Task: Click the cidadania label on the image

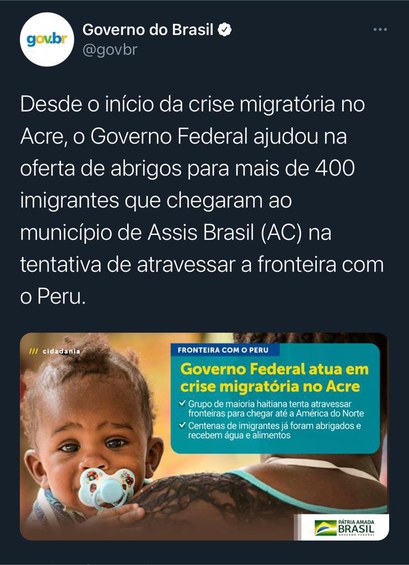Action: coord(54,351)
